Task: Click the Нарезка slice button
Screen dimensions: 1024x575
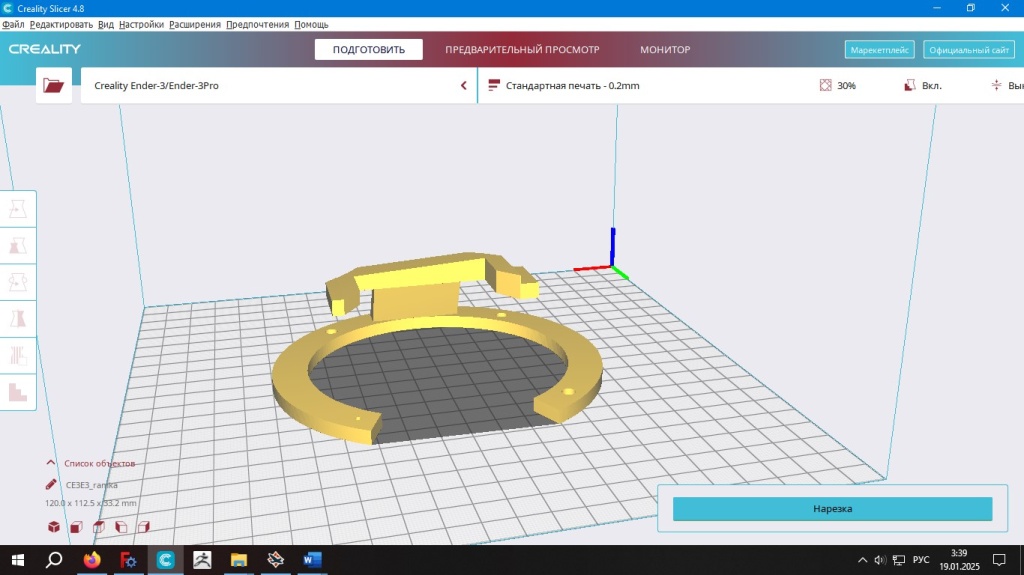Action: 832,508
